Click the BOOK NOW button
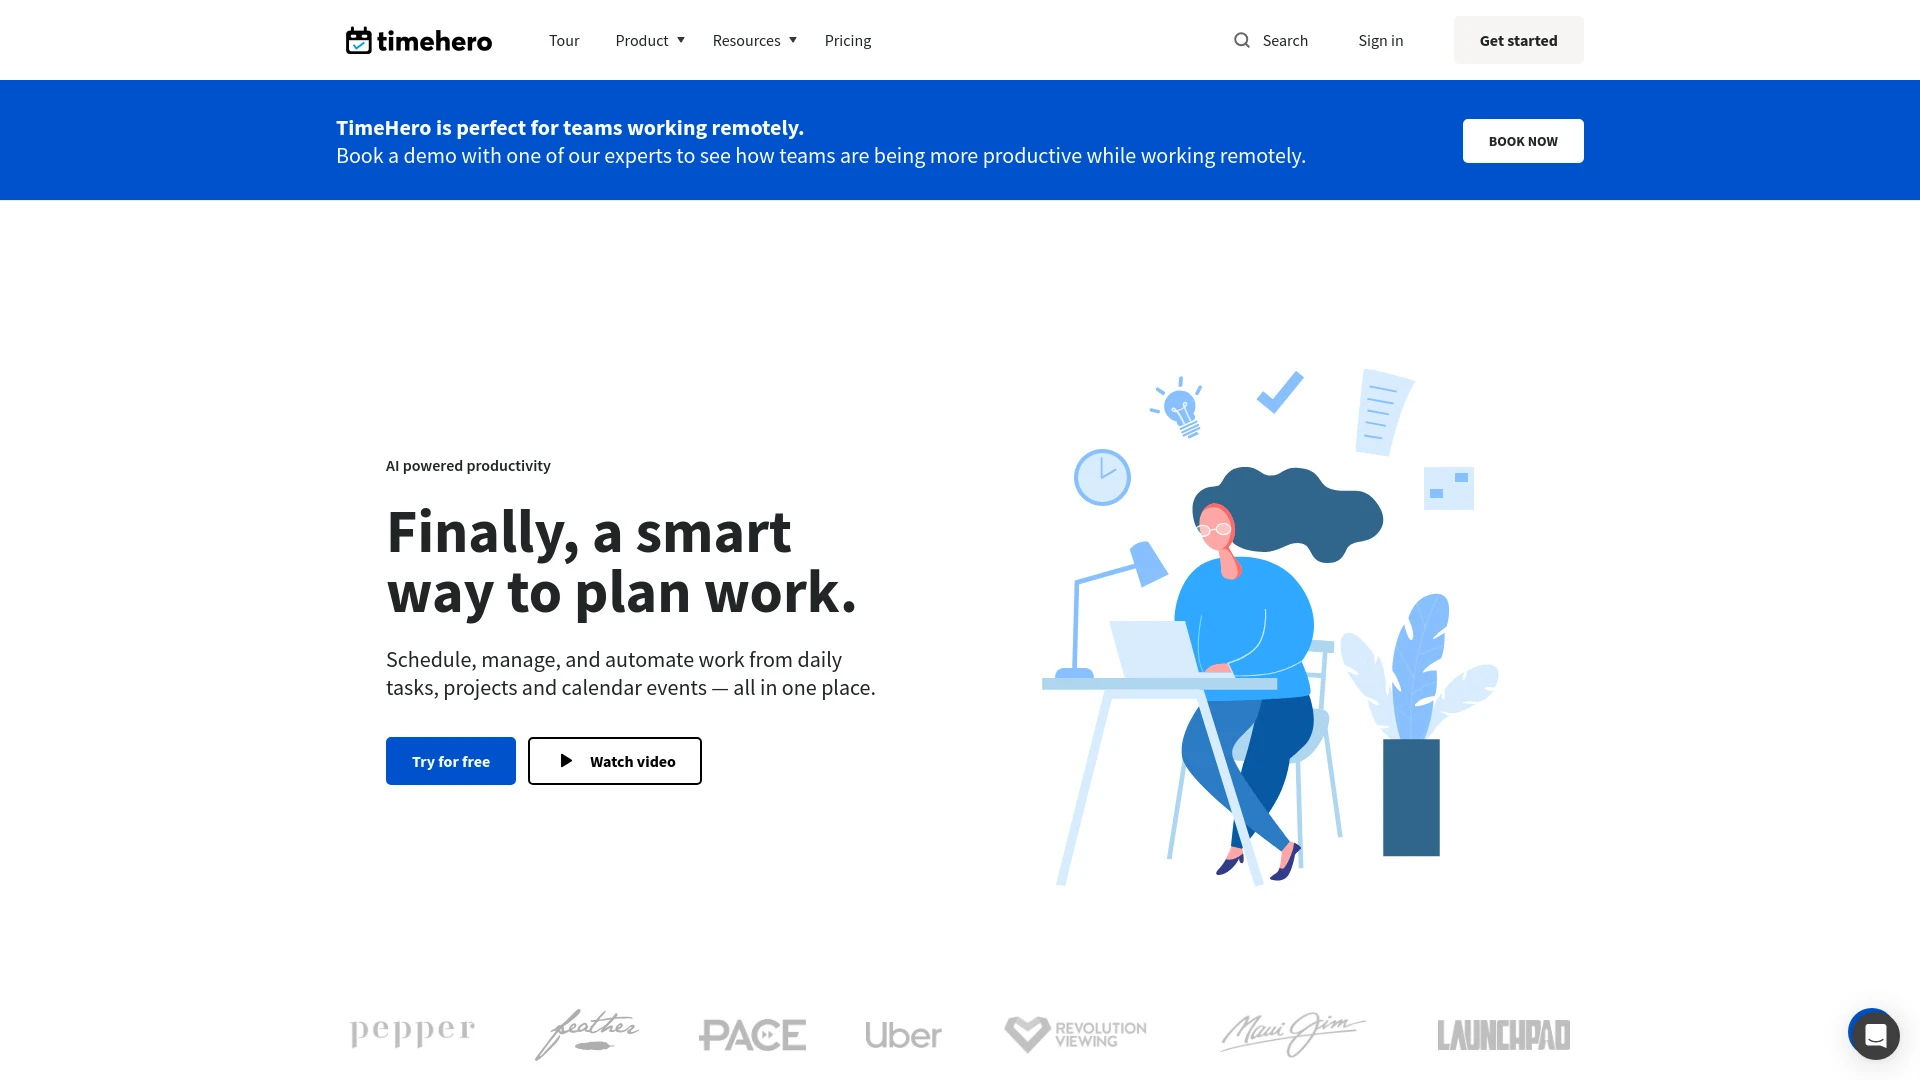The image size is (1920, 1080). [x=1522, y=141]
